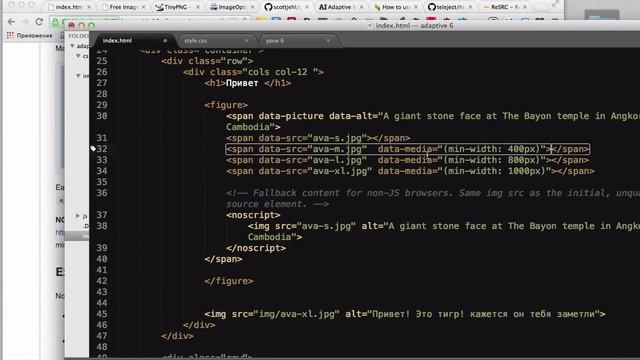The width and height of the screenshot is (640, 360).
Task: Close the 'How to us' Chrome tab
Action: pos(416,7)
